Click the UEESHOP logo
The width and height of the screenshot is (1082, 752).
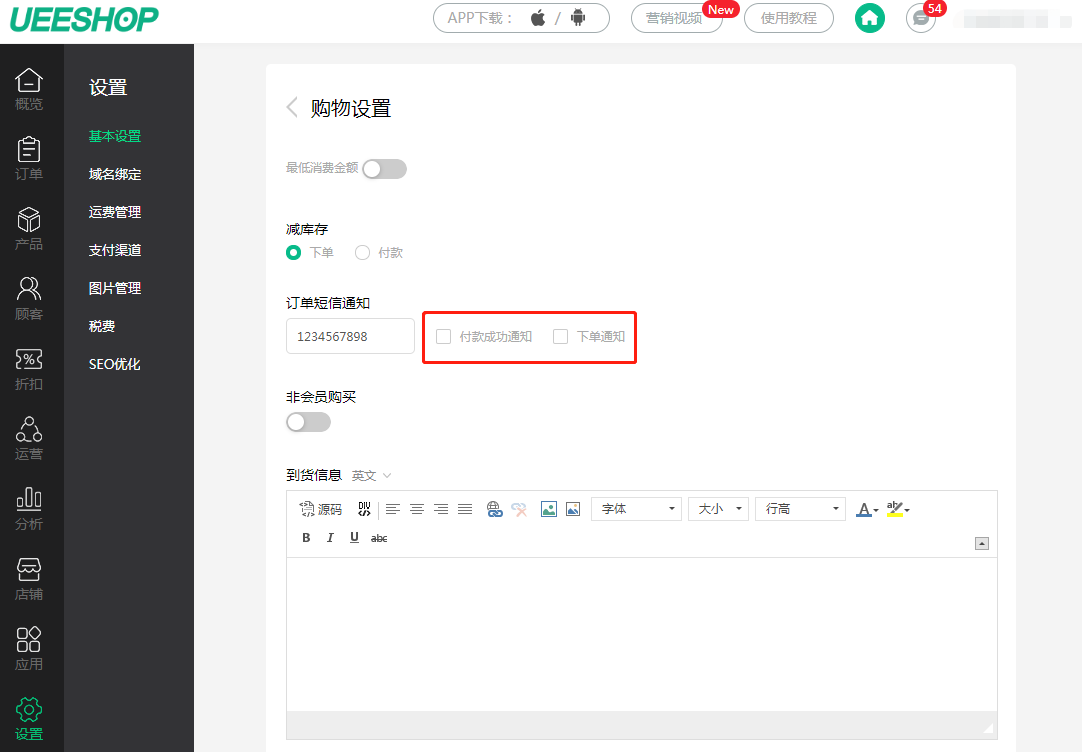(x=84, y=19)
